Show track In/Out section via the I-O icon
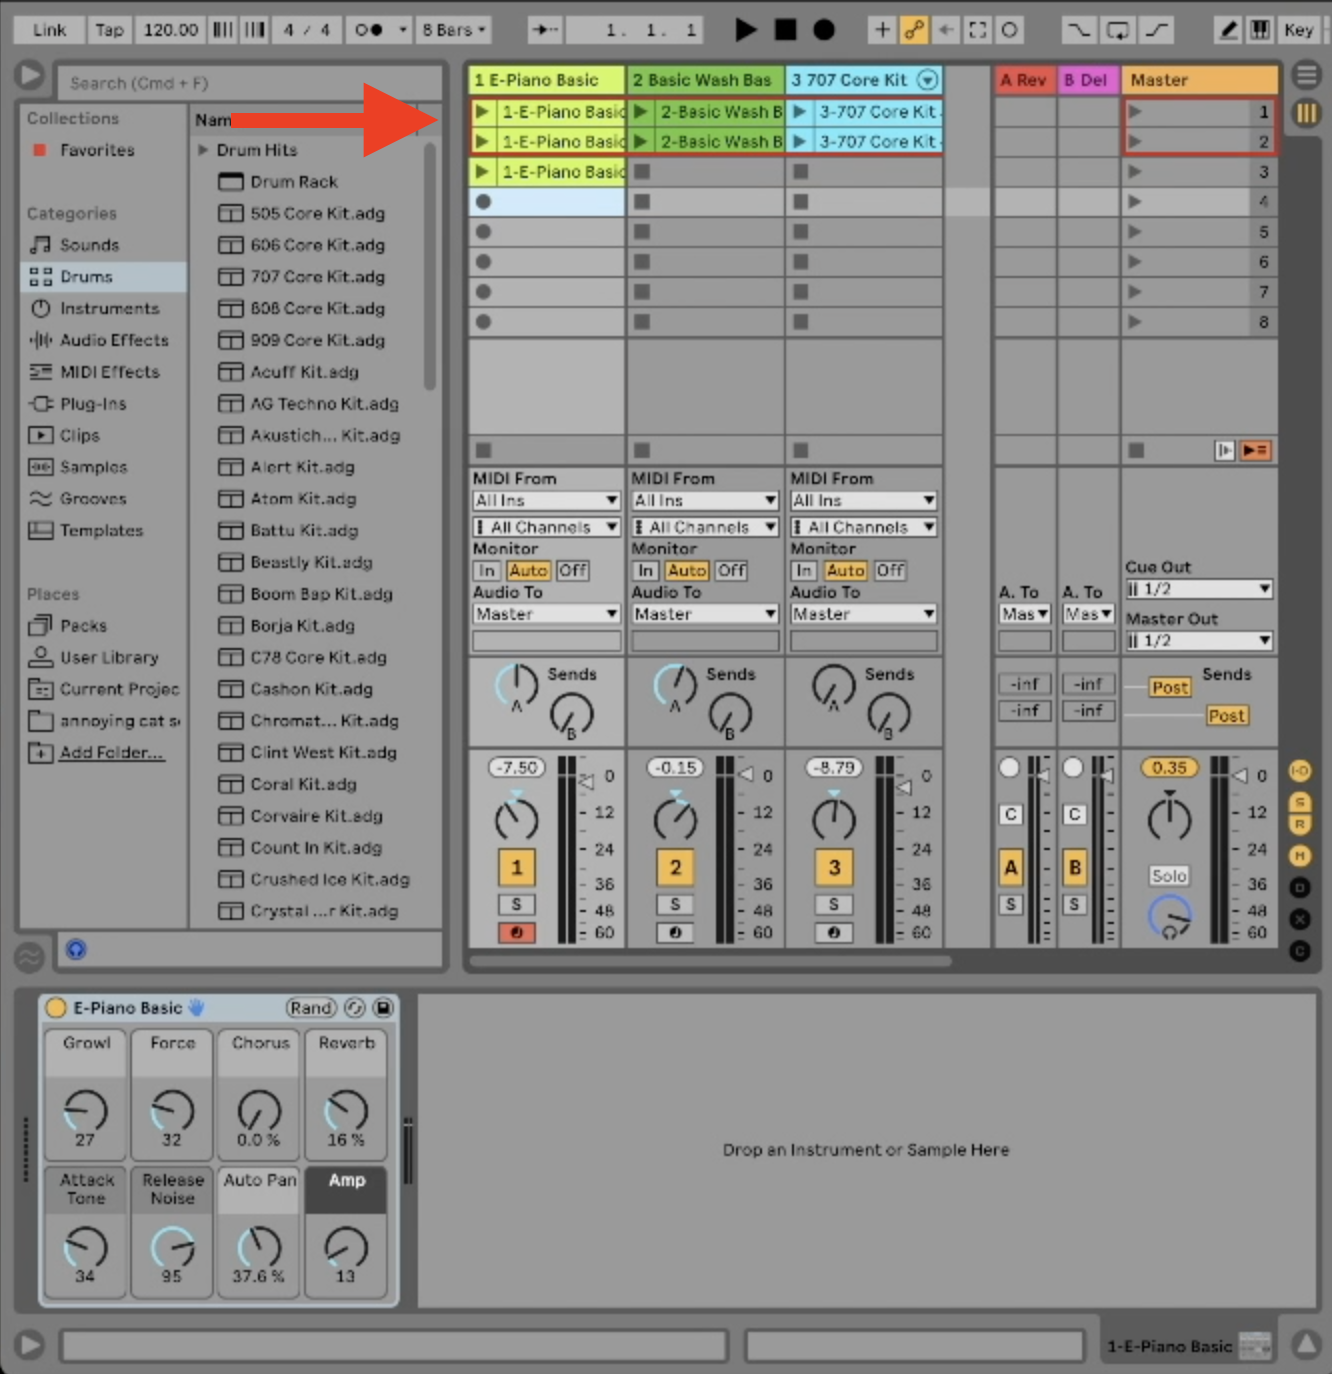 tap(1300, 771)
